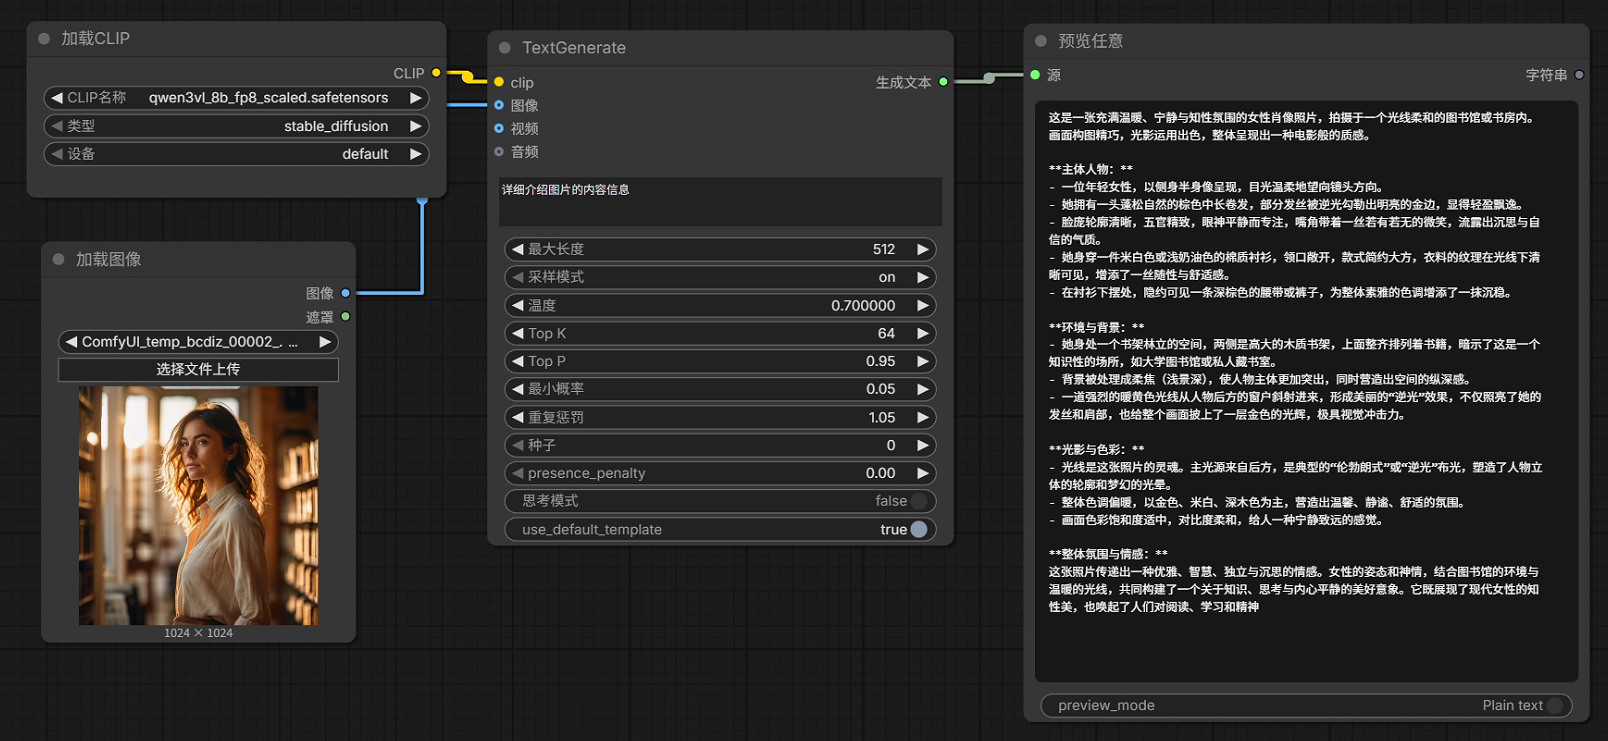
Task: Click the 源 input socket on 预览任意
Action: pos(1035,75)
